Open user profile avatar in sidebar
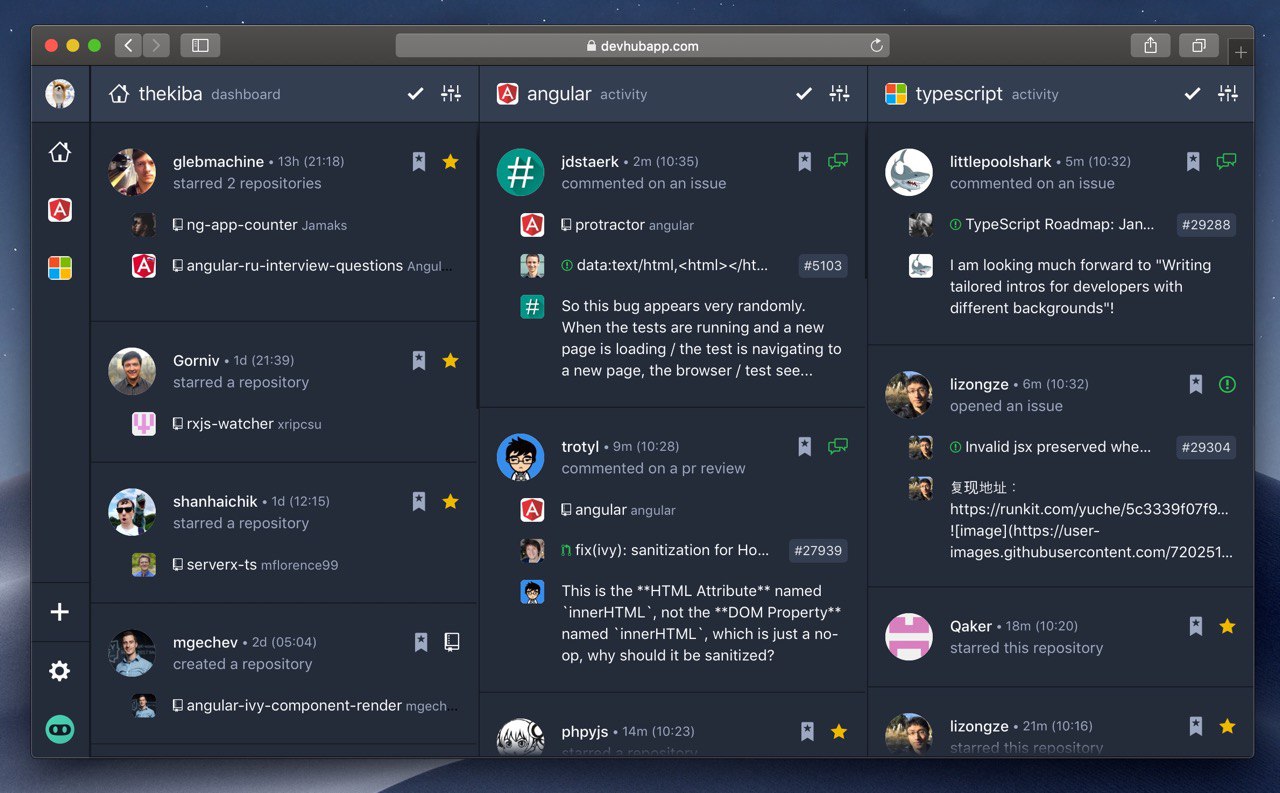 tap(60, 94)
